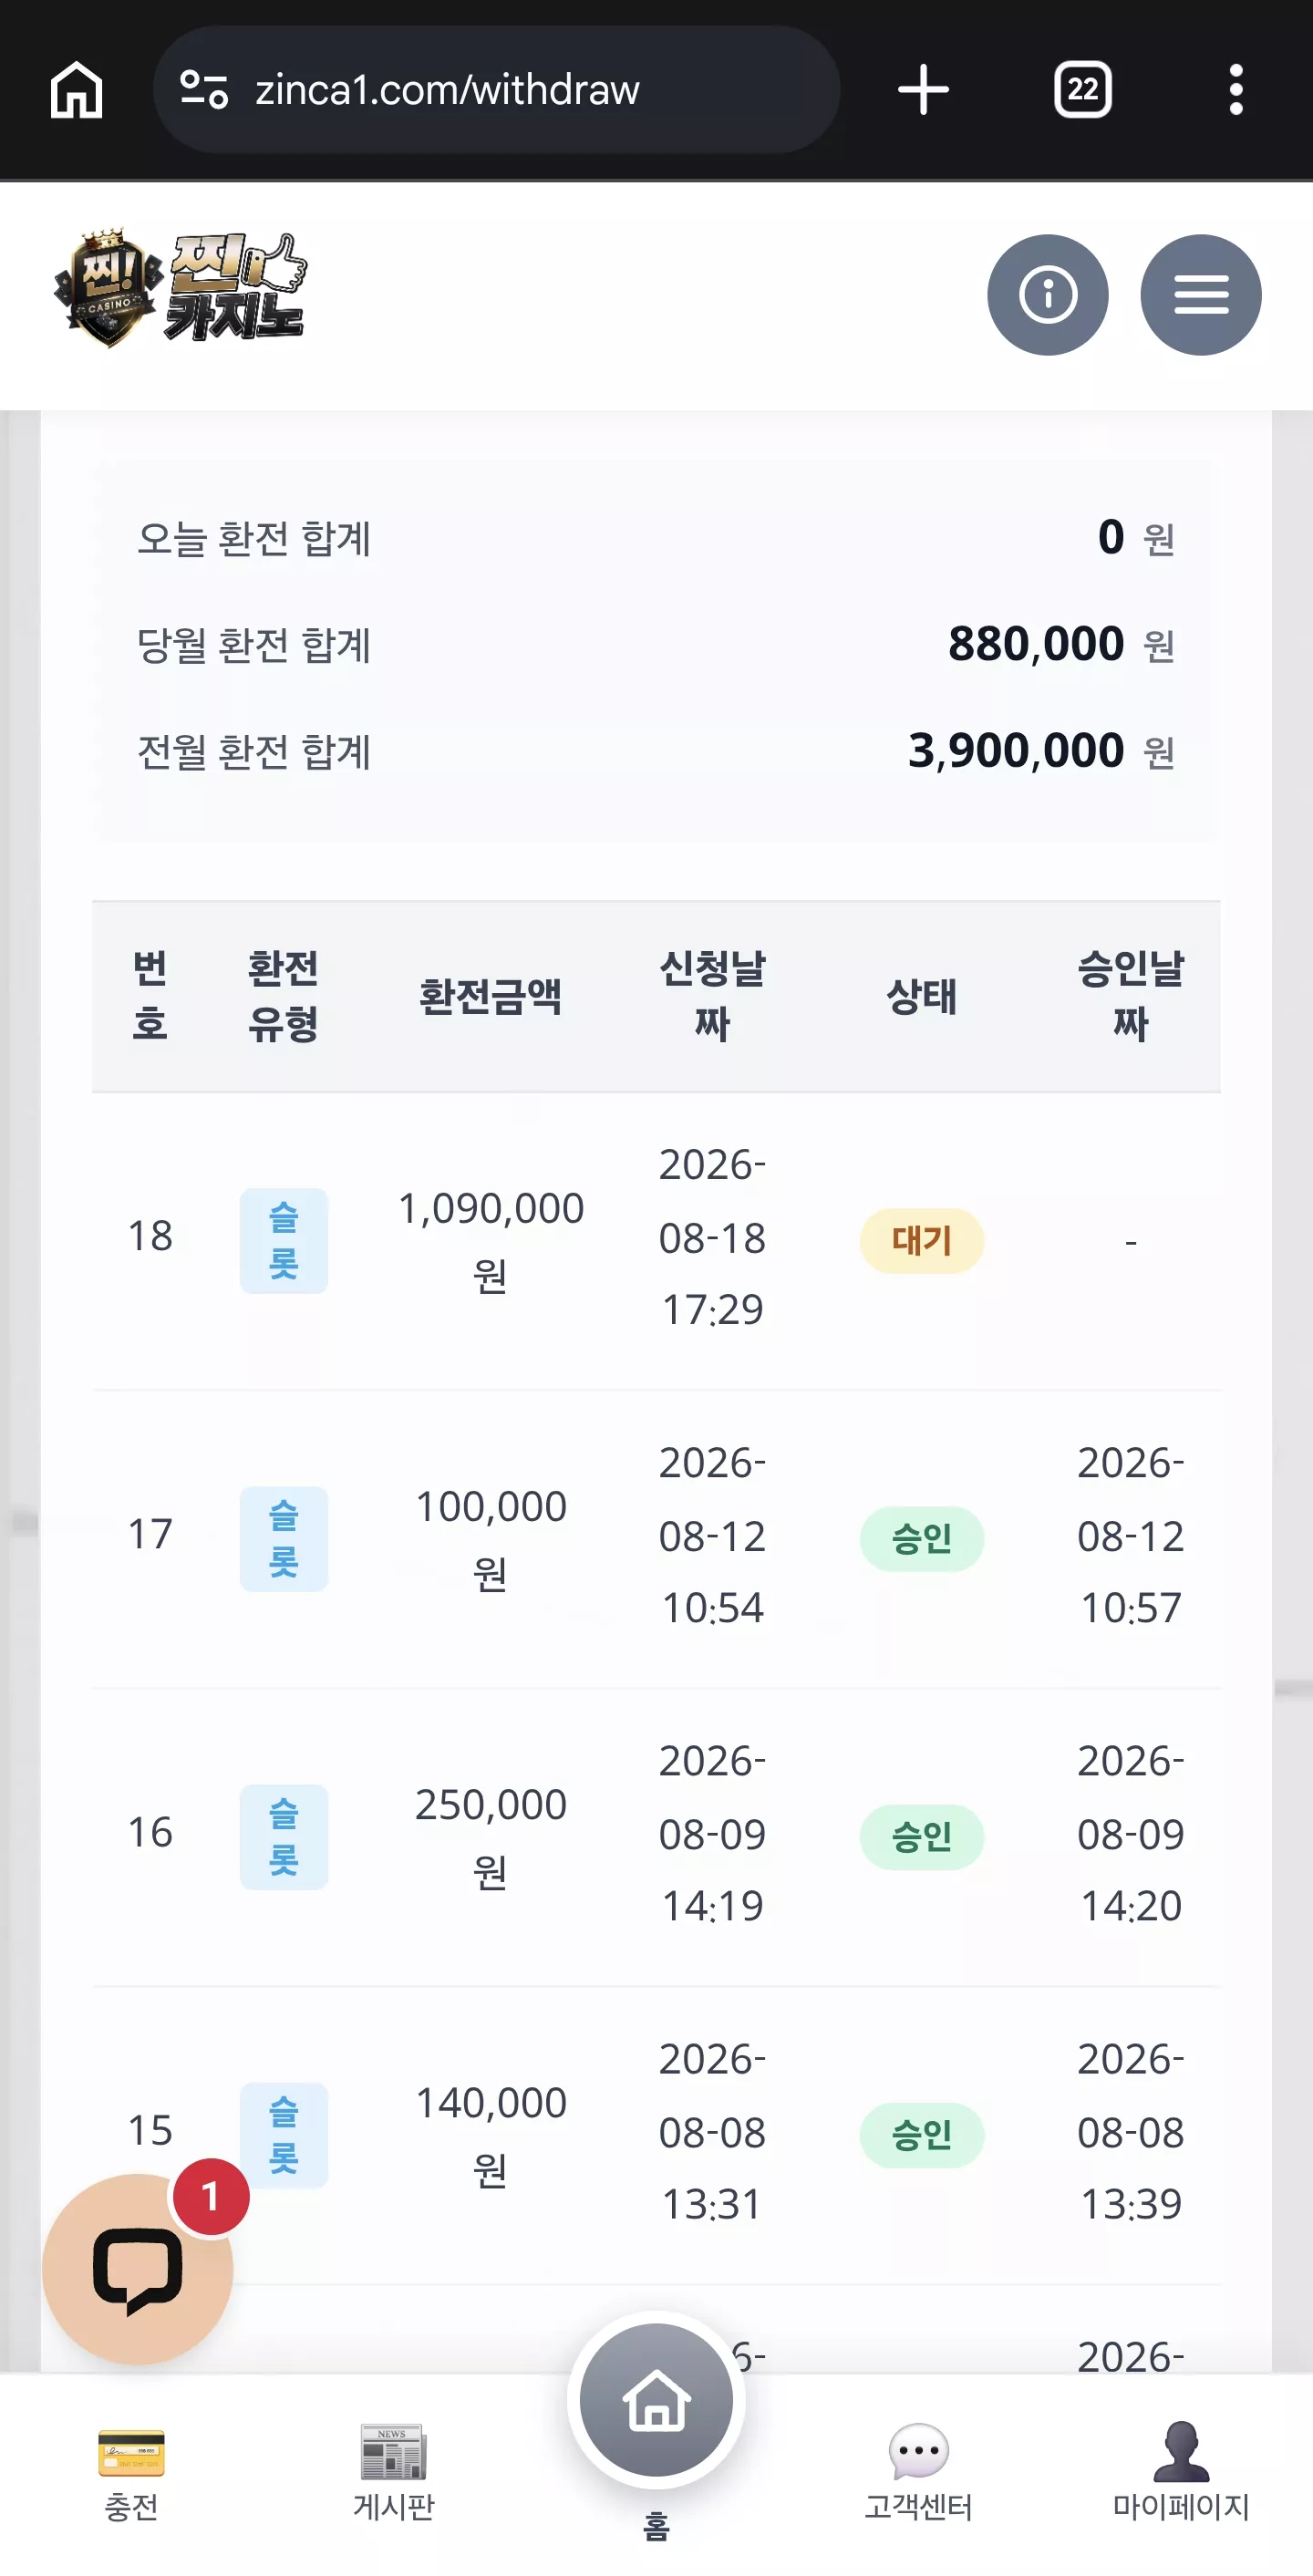The image size is (1313, 2576).
Task: Tap the browser home icon
Action: click(x=77, y=90)
